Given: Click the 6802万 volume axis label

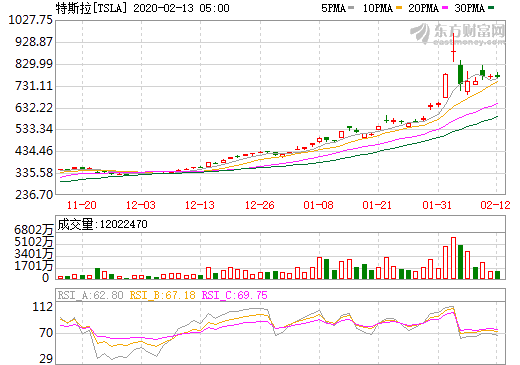Looking at the screenshot, I should click(x=34, y=230).
